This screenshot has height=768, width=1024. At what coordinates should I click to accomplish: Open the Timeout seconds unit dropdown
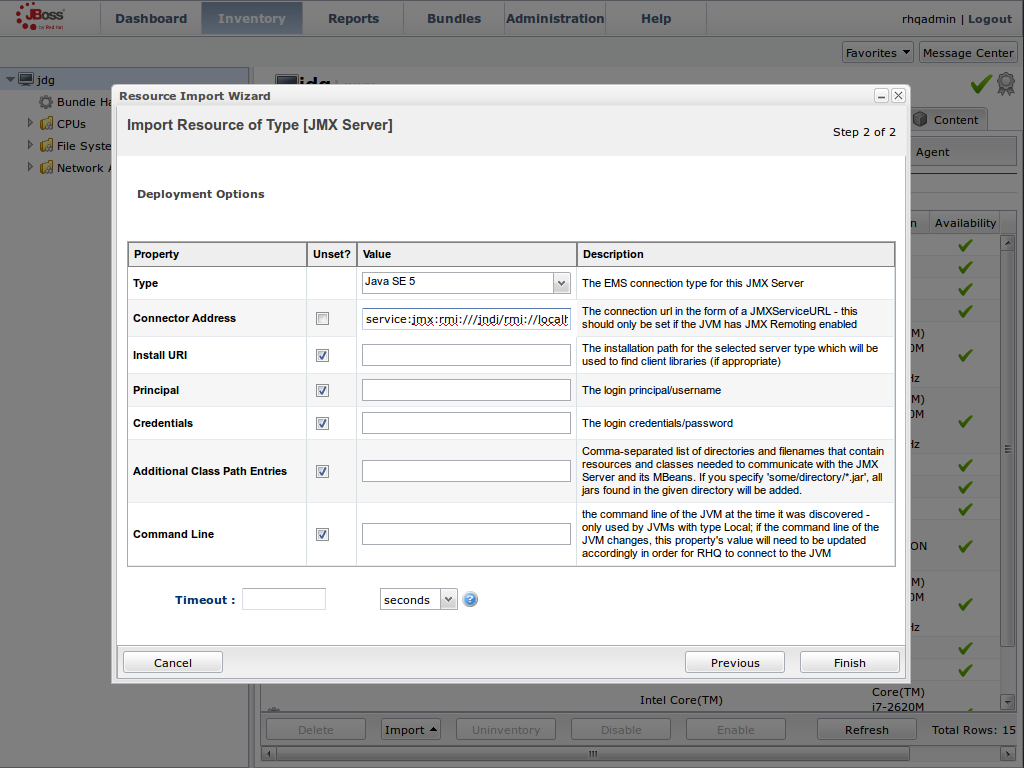point(418,600)
